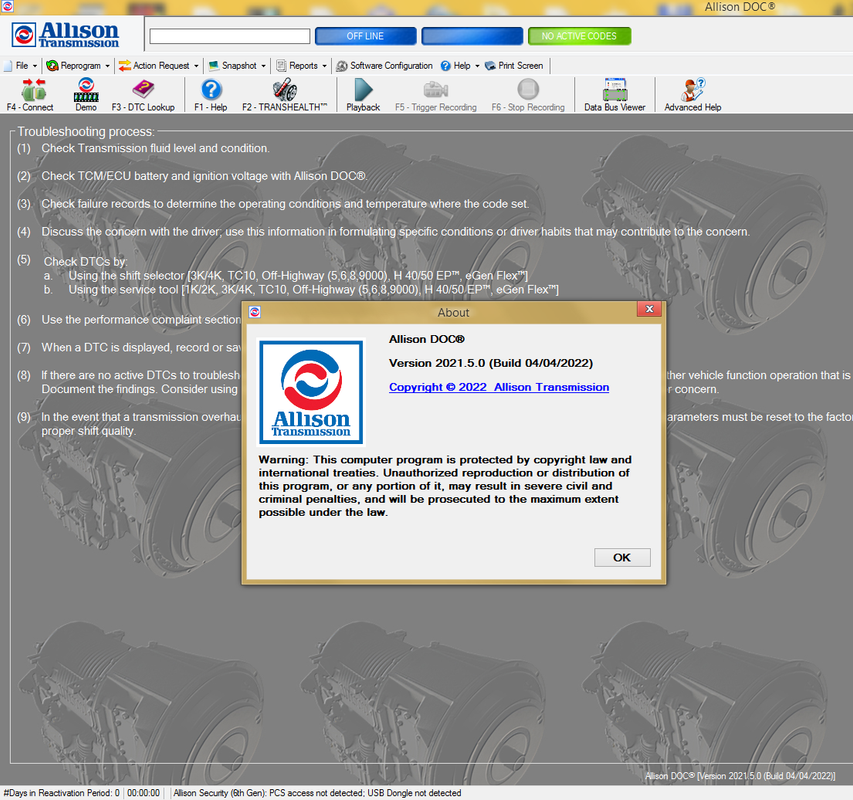Expand the Action Request dropdown arrow
Screen dimensions: 853x800
coord(196,66)
